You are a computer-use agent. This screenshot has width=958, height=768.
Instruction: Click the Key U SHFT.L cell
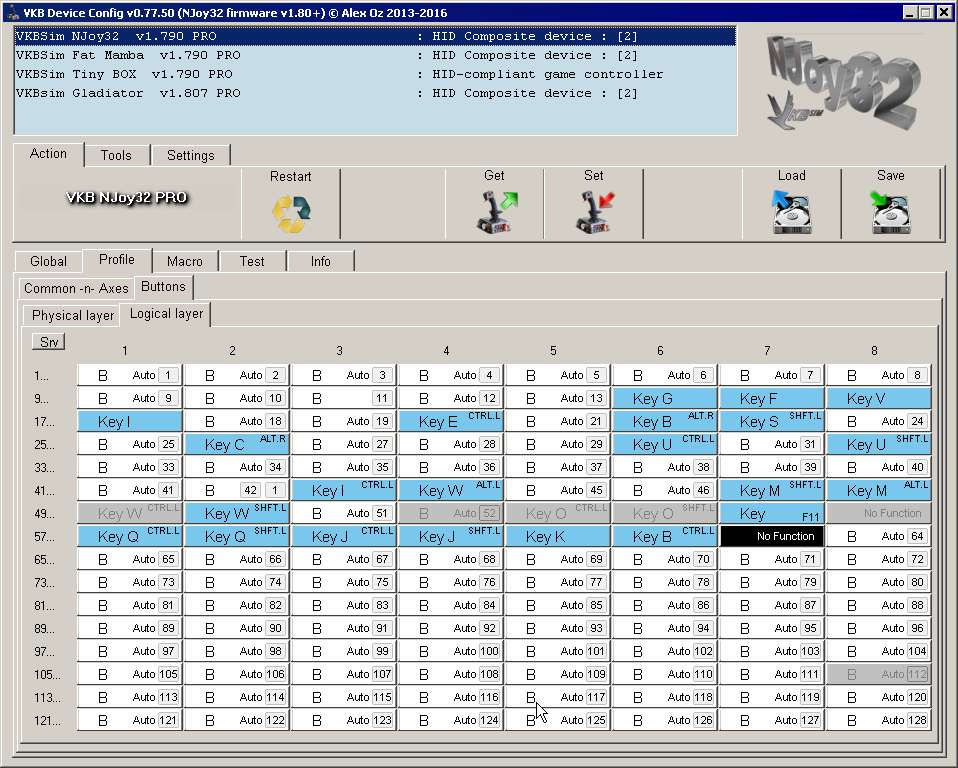879,444
